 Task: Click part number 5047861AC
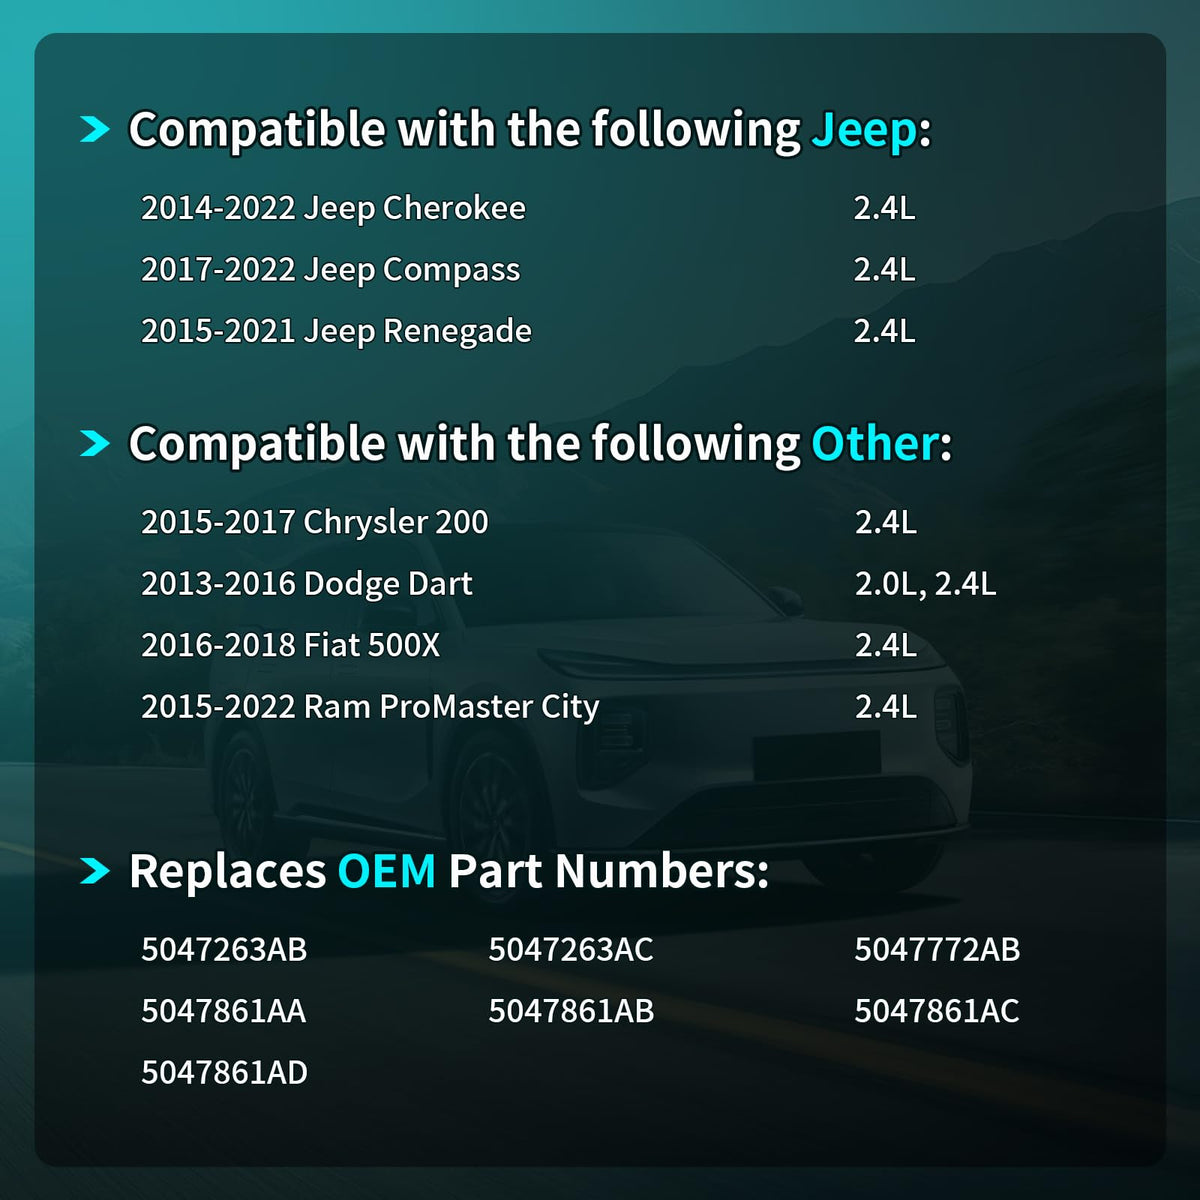[x=937, y=1011]
